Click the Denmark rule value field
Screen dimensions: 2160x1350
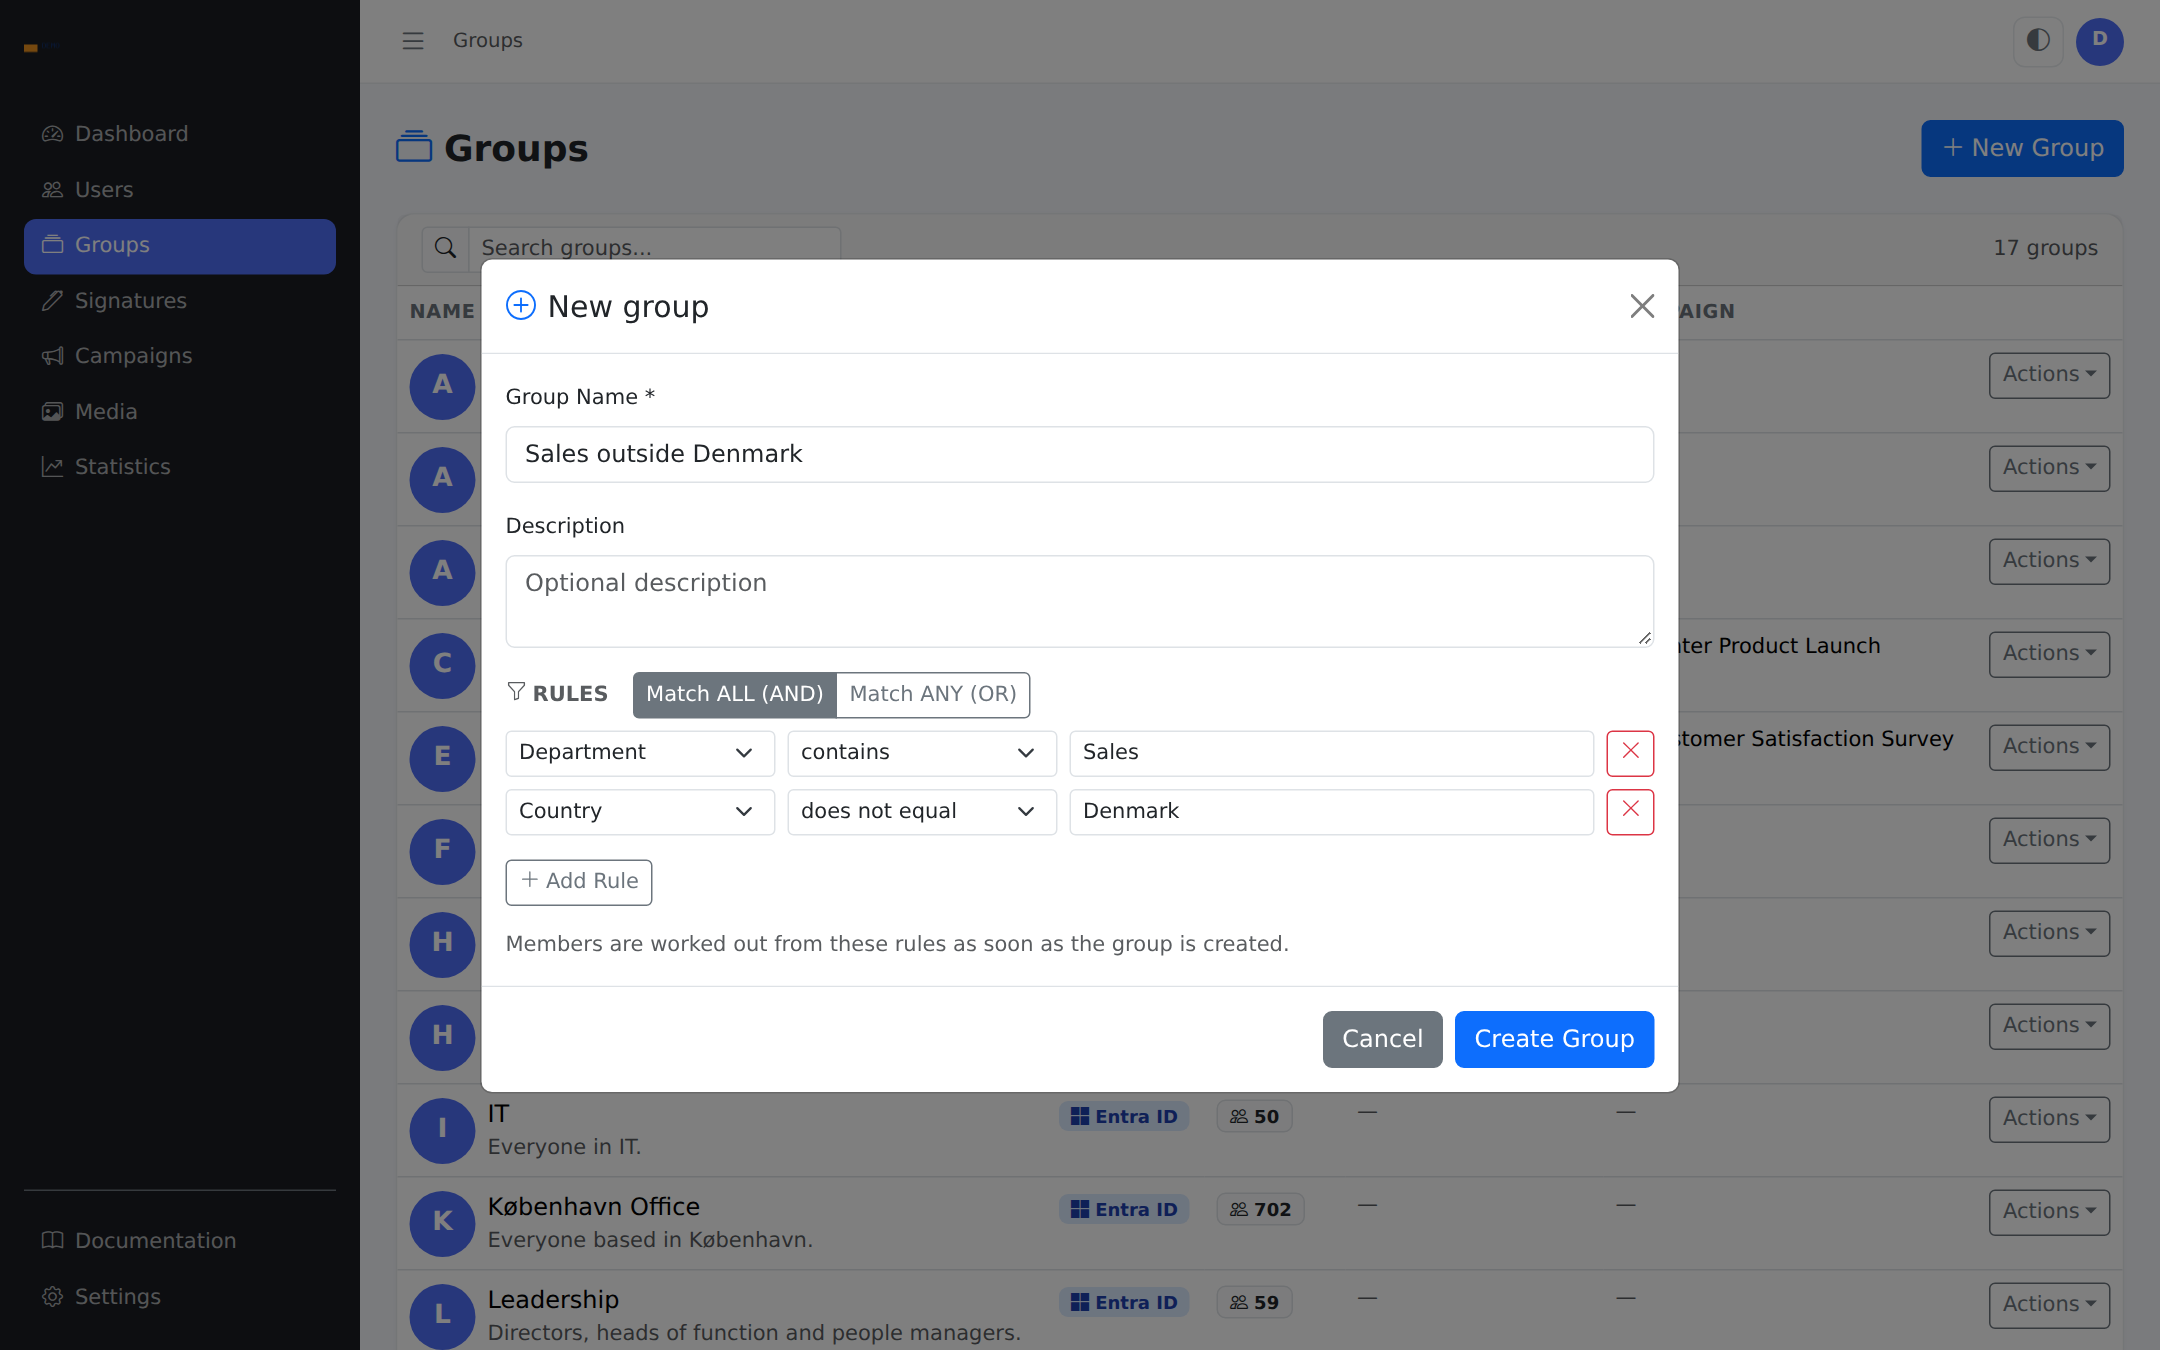pyautogui.click(x=1331, y=811)
